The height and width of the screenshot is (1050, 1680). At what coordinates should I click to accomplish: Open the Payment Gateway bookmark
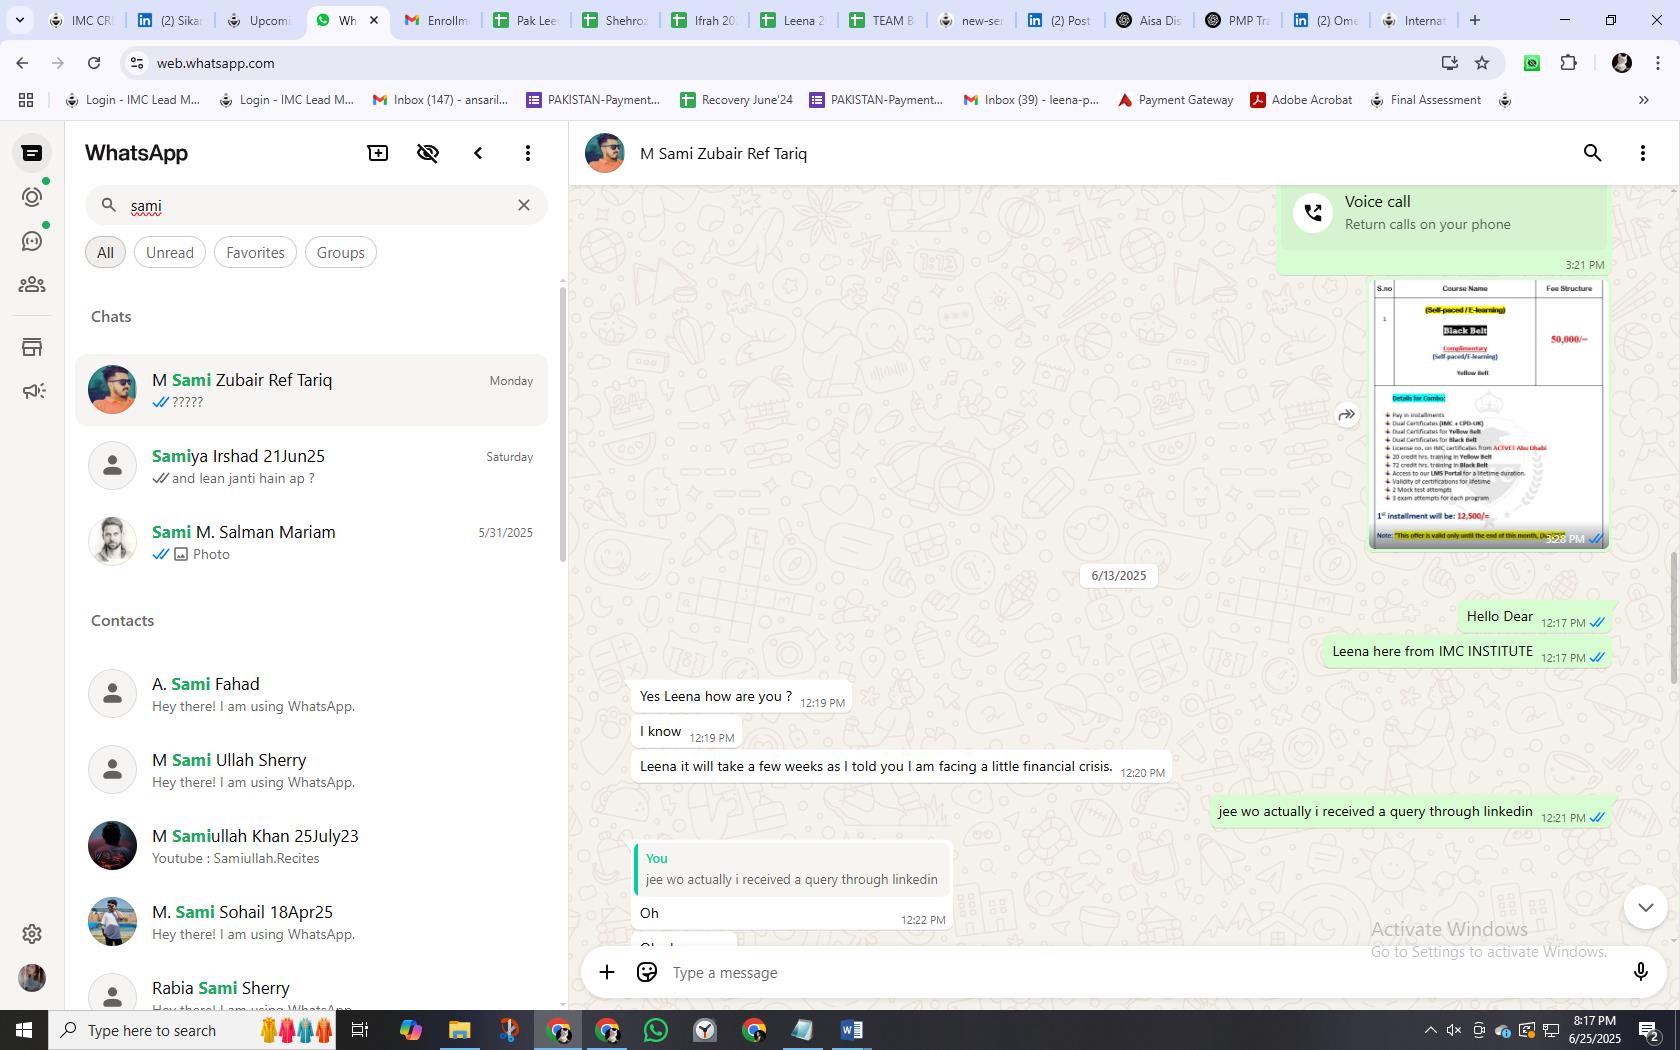tap(1175, 100)
